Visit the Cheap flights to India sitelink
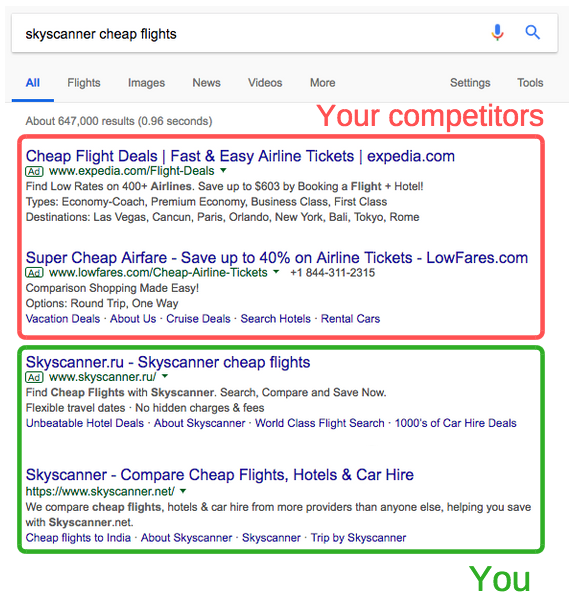The image size is (575, 603). tap(78, 538)
